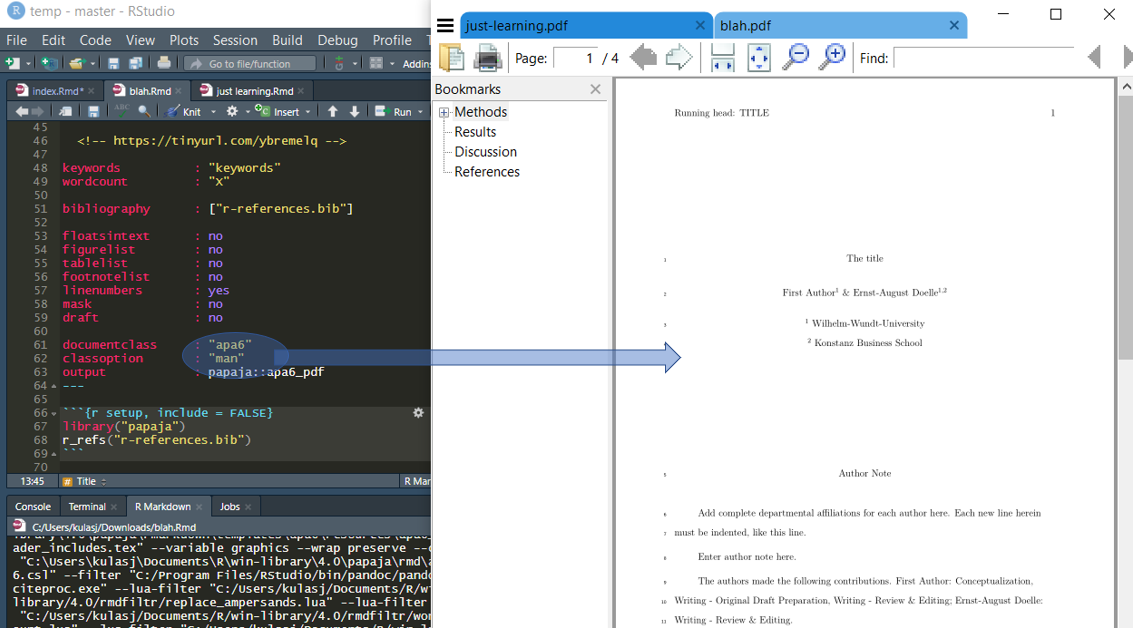Open the Plots menu
The image size is (1134, 628).
pyautogui.click(x=184, y=41)
